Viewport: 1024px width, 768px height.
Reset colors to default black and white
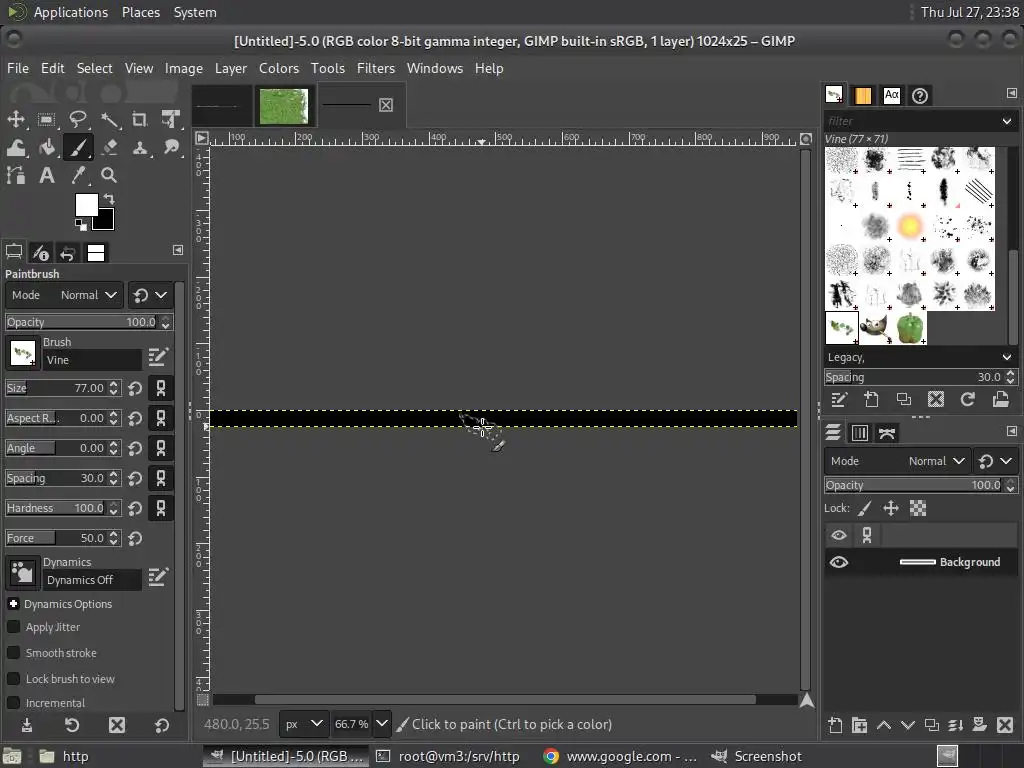[x=80, y=225]
